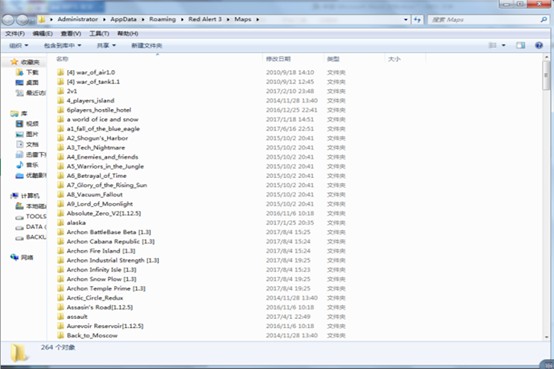This screenshot has height=369, width=554.
Task: Open the 工具(T) menu
Action: (x=99, y=34)
